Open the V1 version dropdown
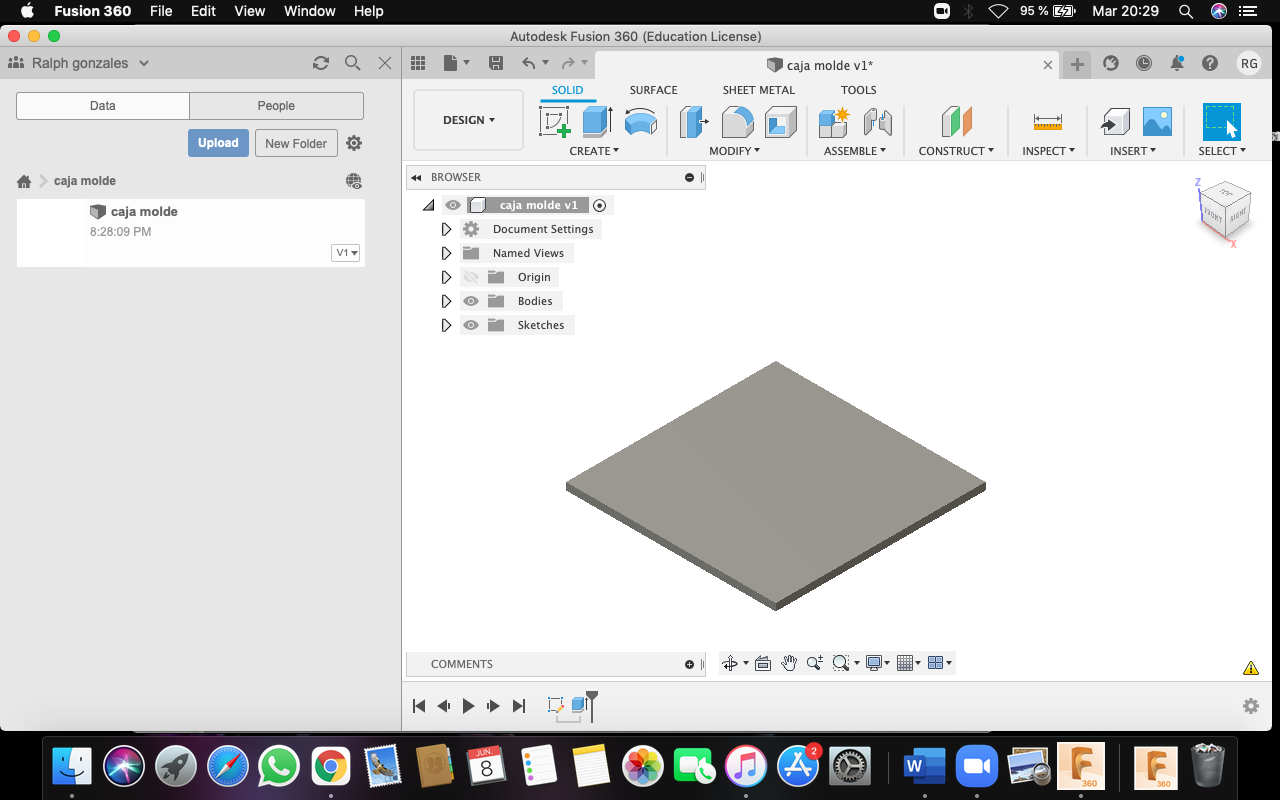This screenshot has width=1280, height=800. pos(346,253)
